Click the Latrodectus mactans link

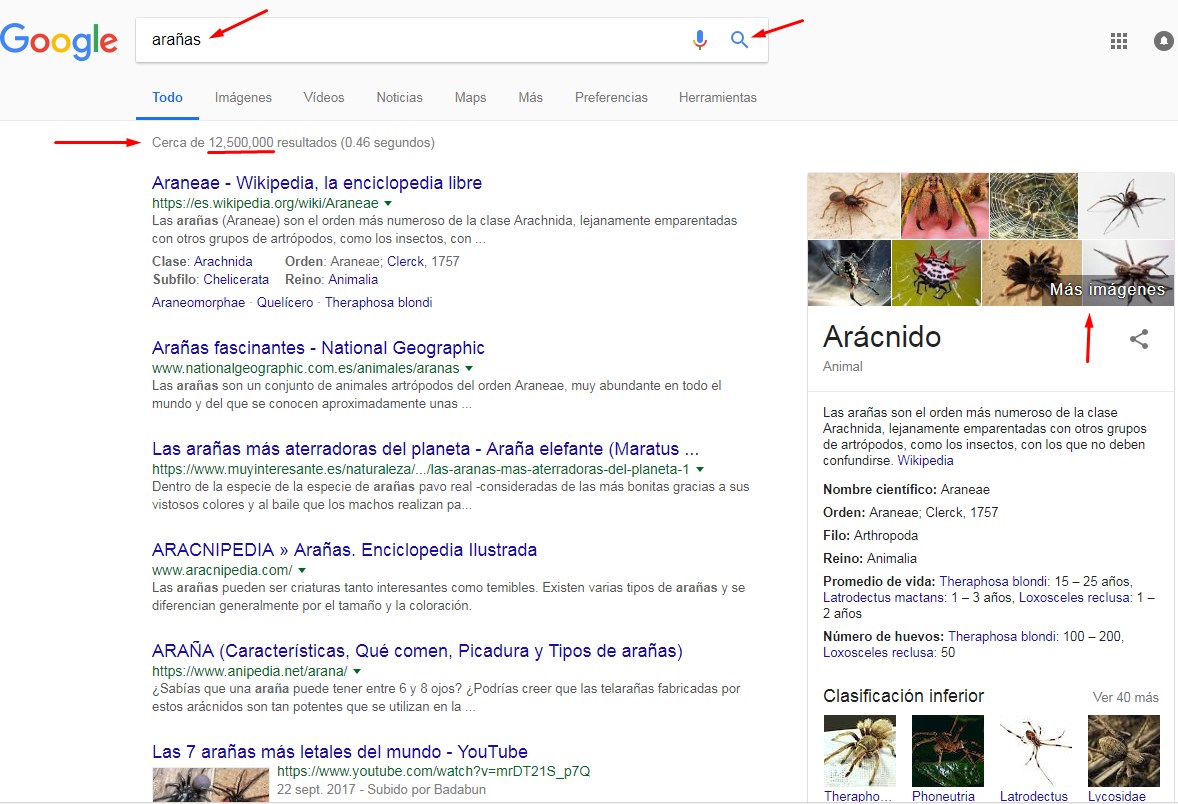coord(884,597)
